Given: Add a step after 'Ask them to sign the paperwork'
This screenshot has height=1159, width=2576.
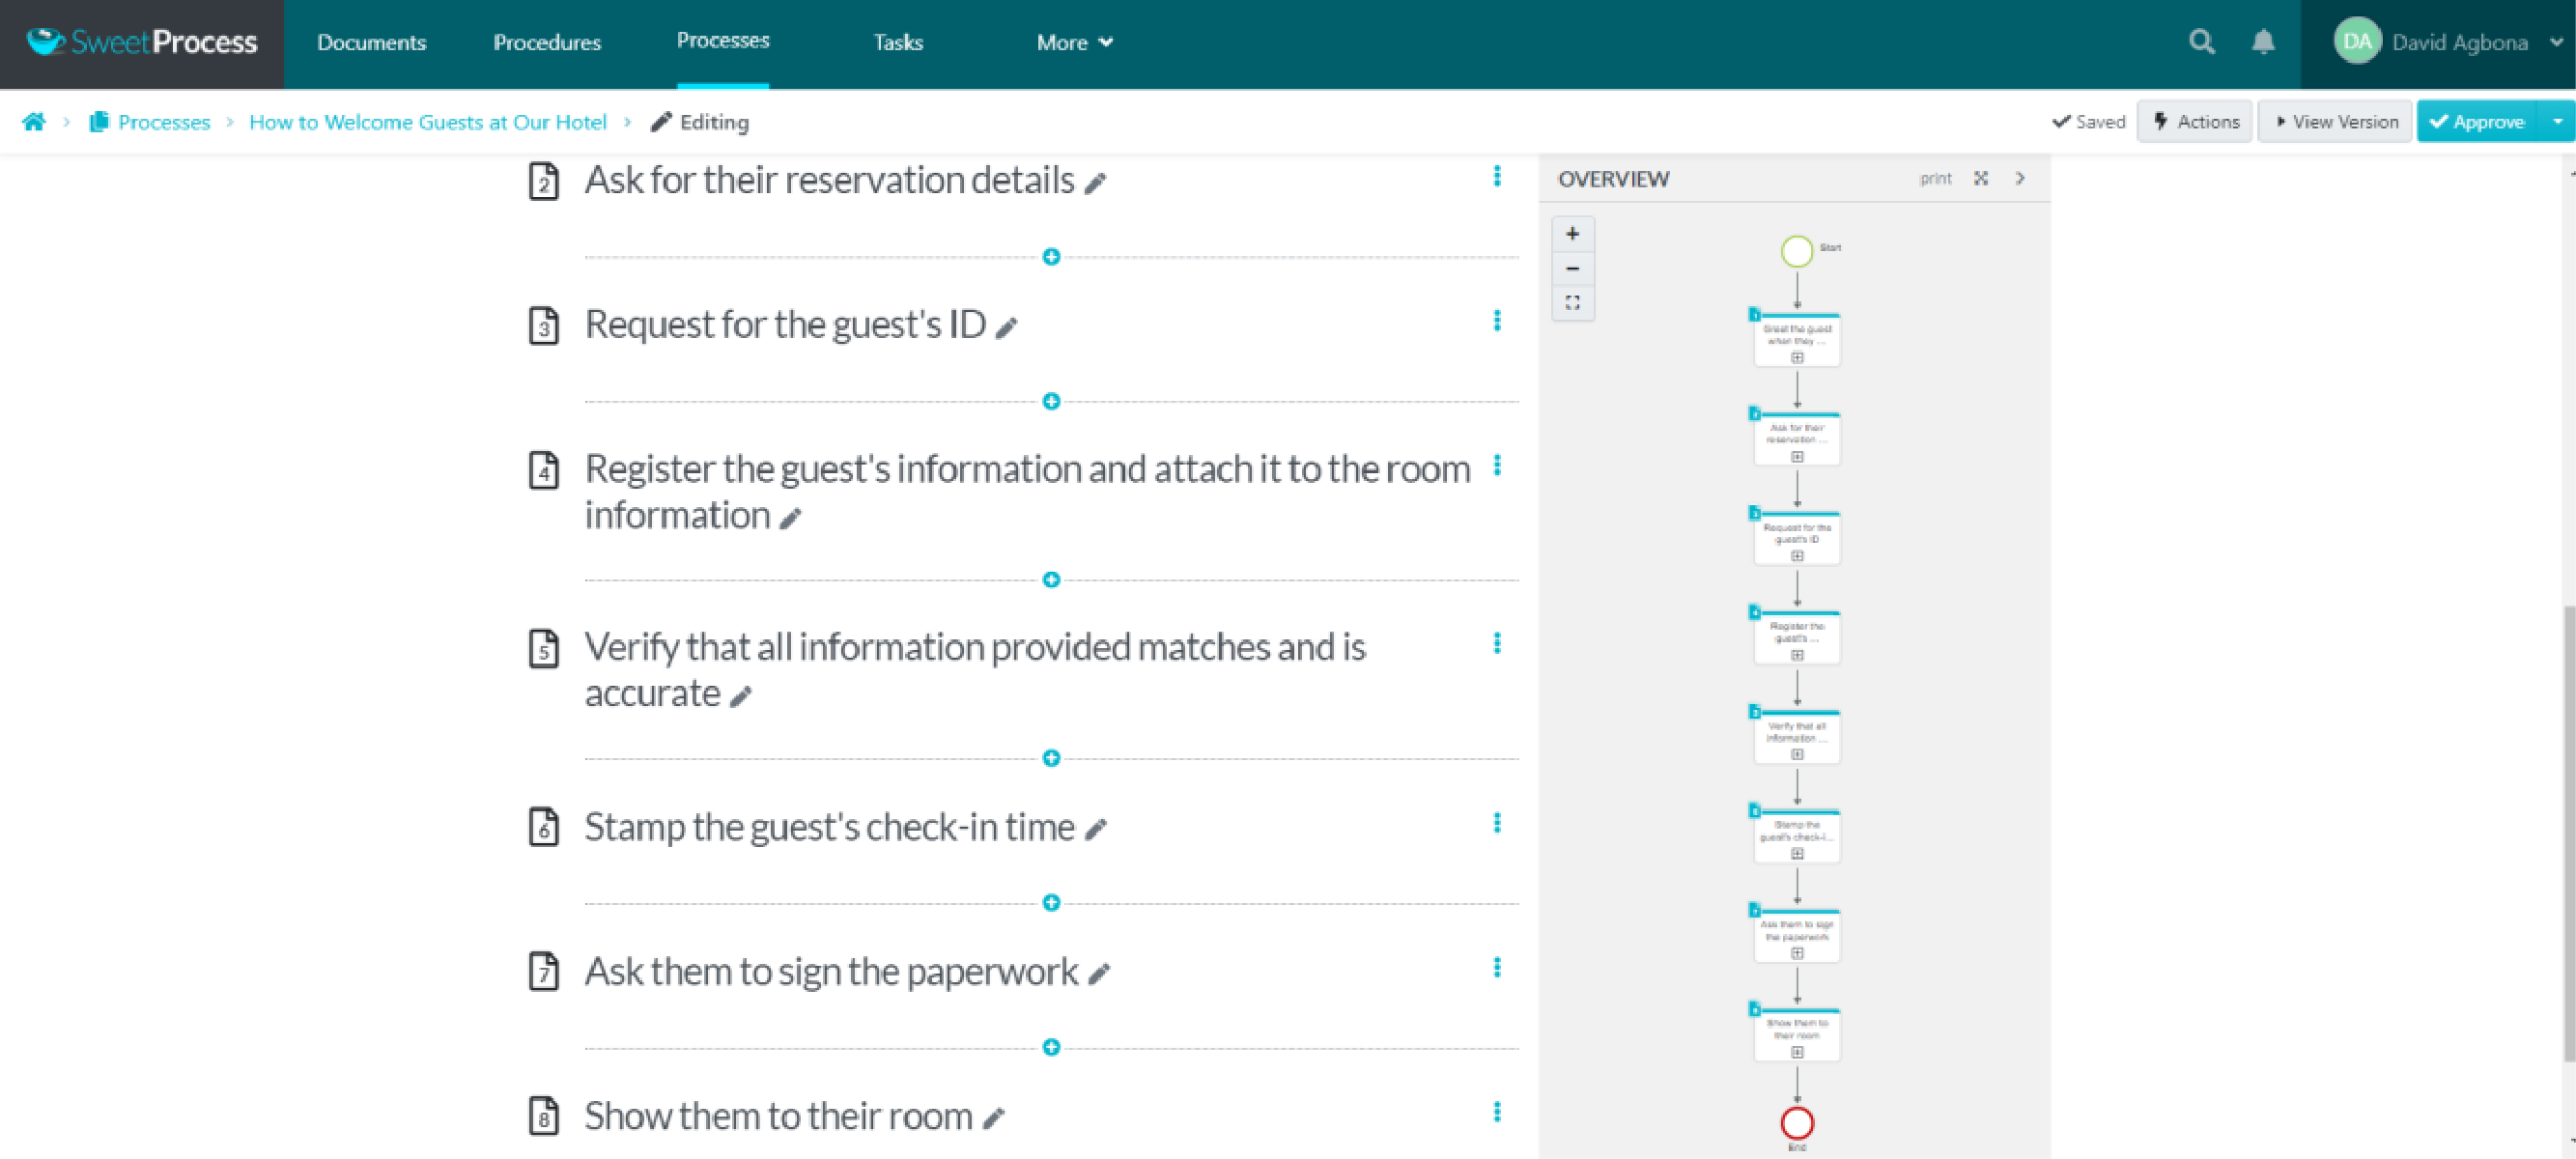Looking at the screenshot, I should [1051, 1047].
